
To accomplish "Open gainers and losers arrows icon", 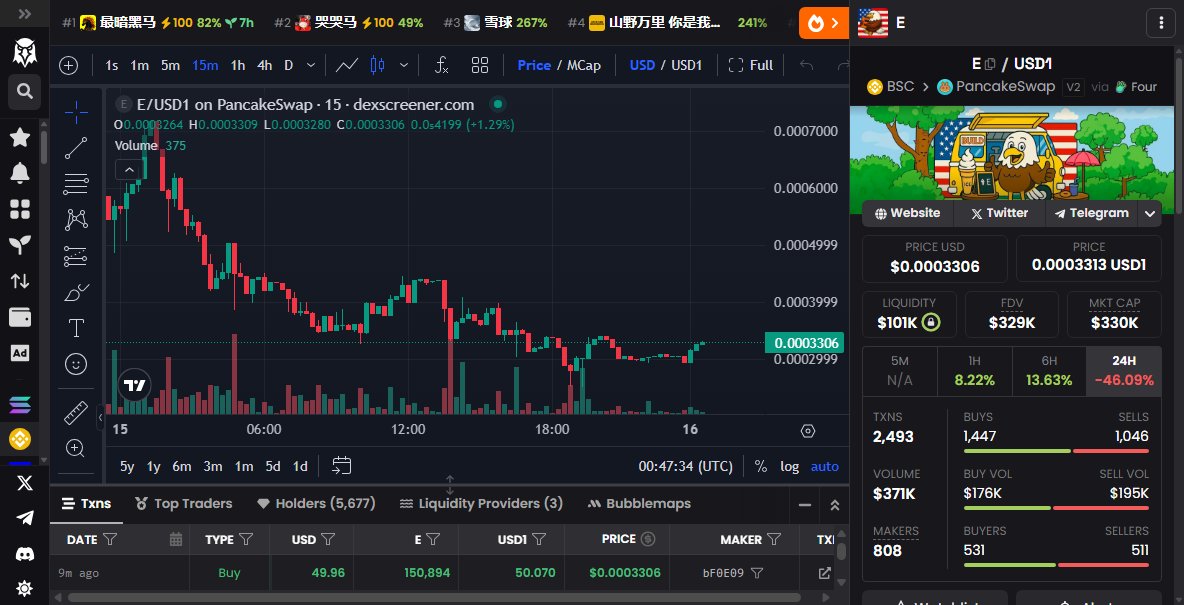I will (20, 281).
